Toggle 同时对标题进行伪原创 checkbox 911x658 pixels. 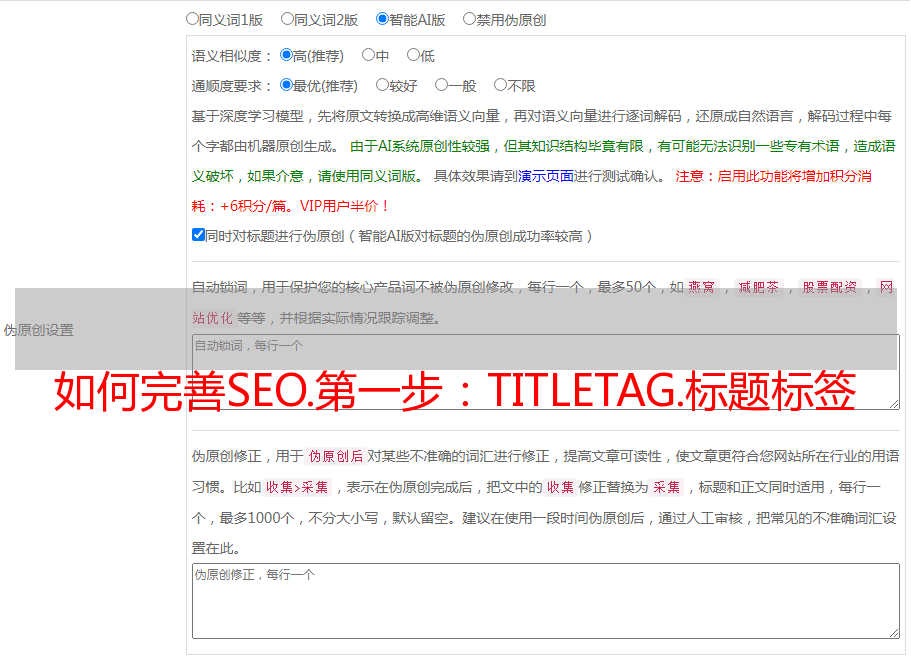tap(198, 235)
